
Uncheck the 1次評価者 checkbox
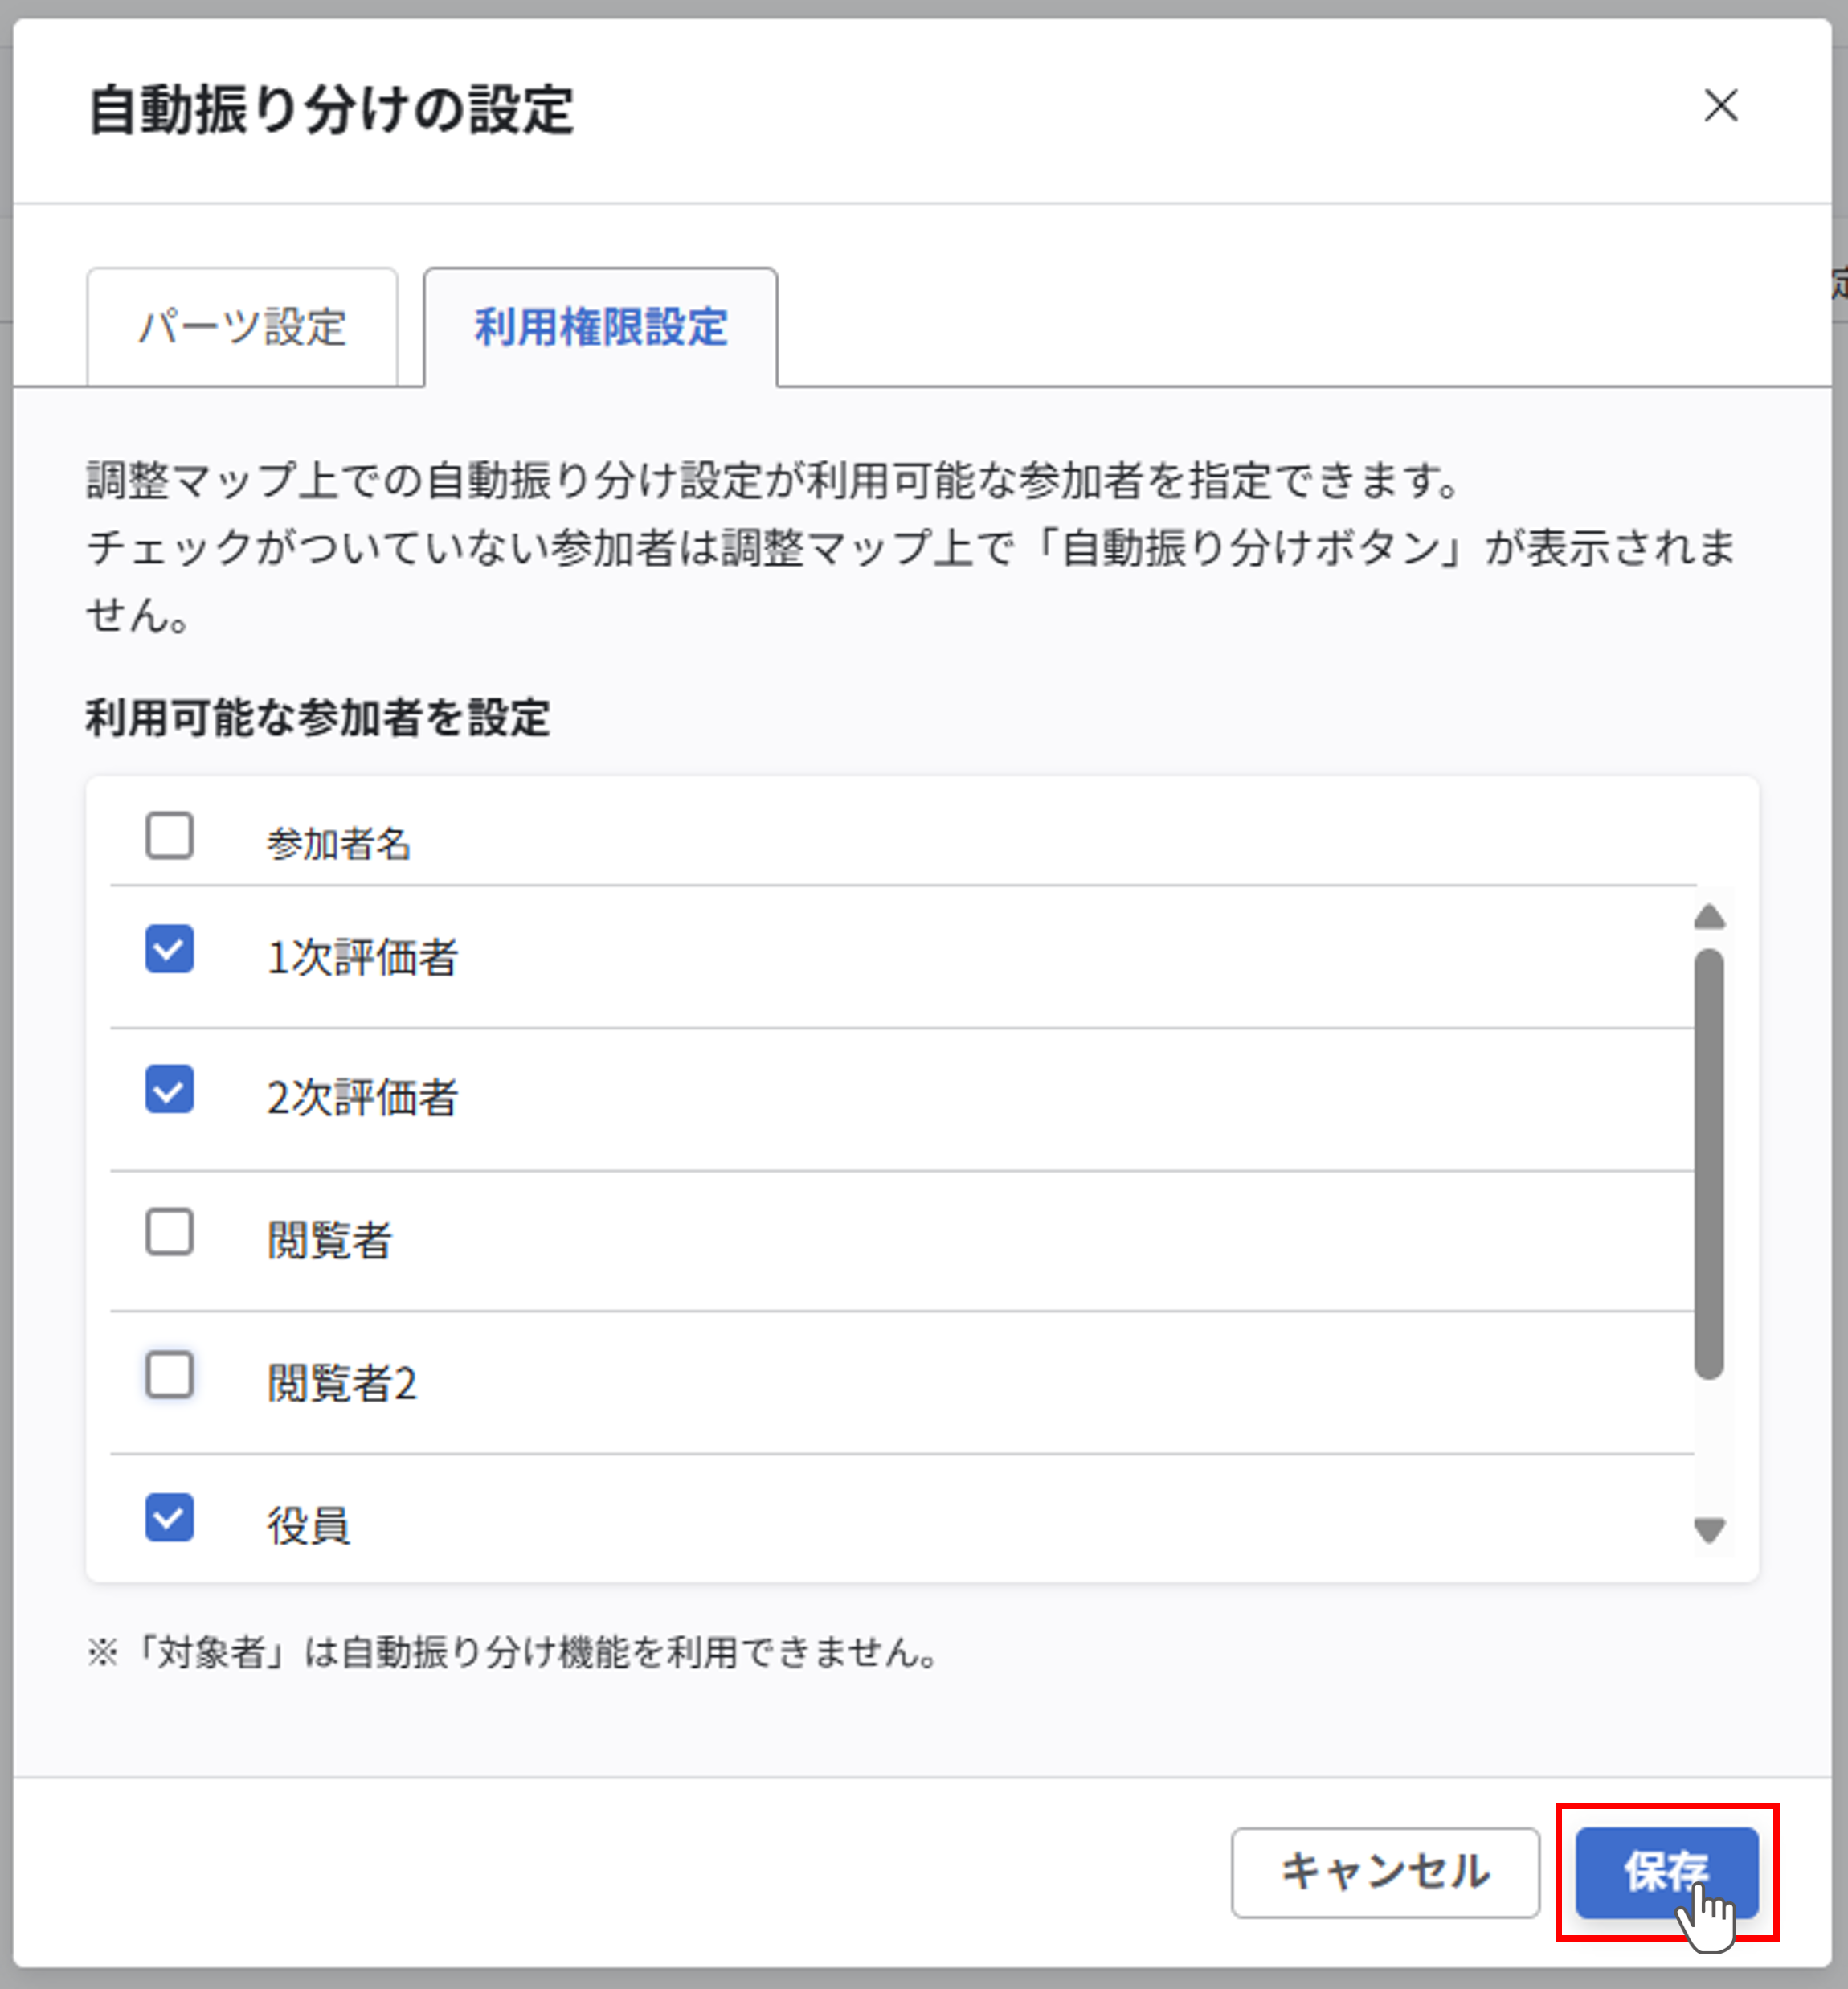169,951
